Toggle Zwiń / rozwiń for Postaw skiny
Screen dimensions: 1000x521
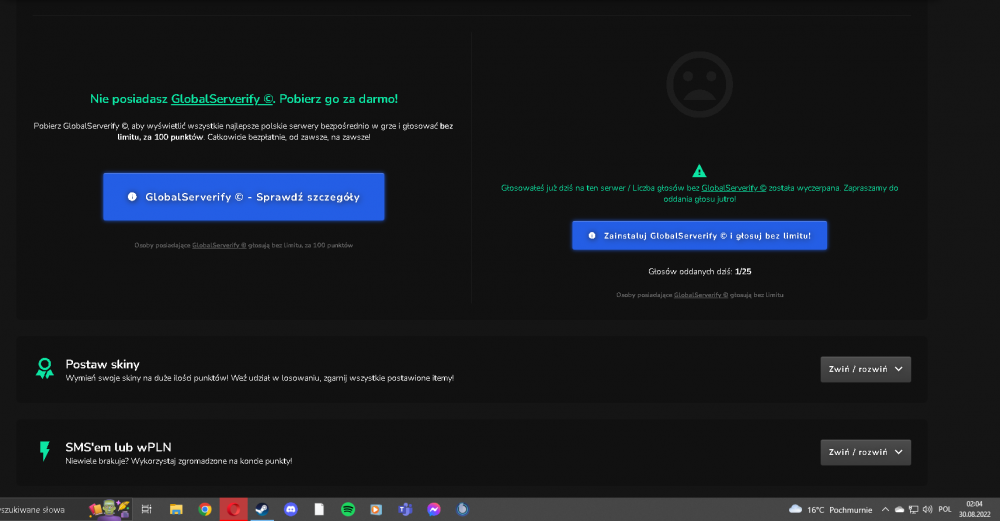tap(865, 369)
